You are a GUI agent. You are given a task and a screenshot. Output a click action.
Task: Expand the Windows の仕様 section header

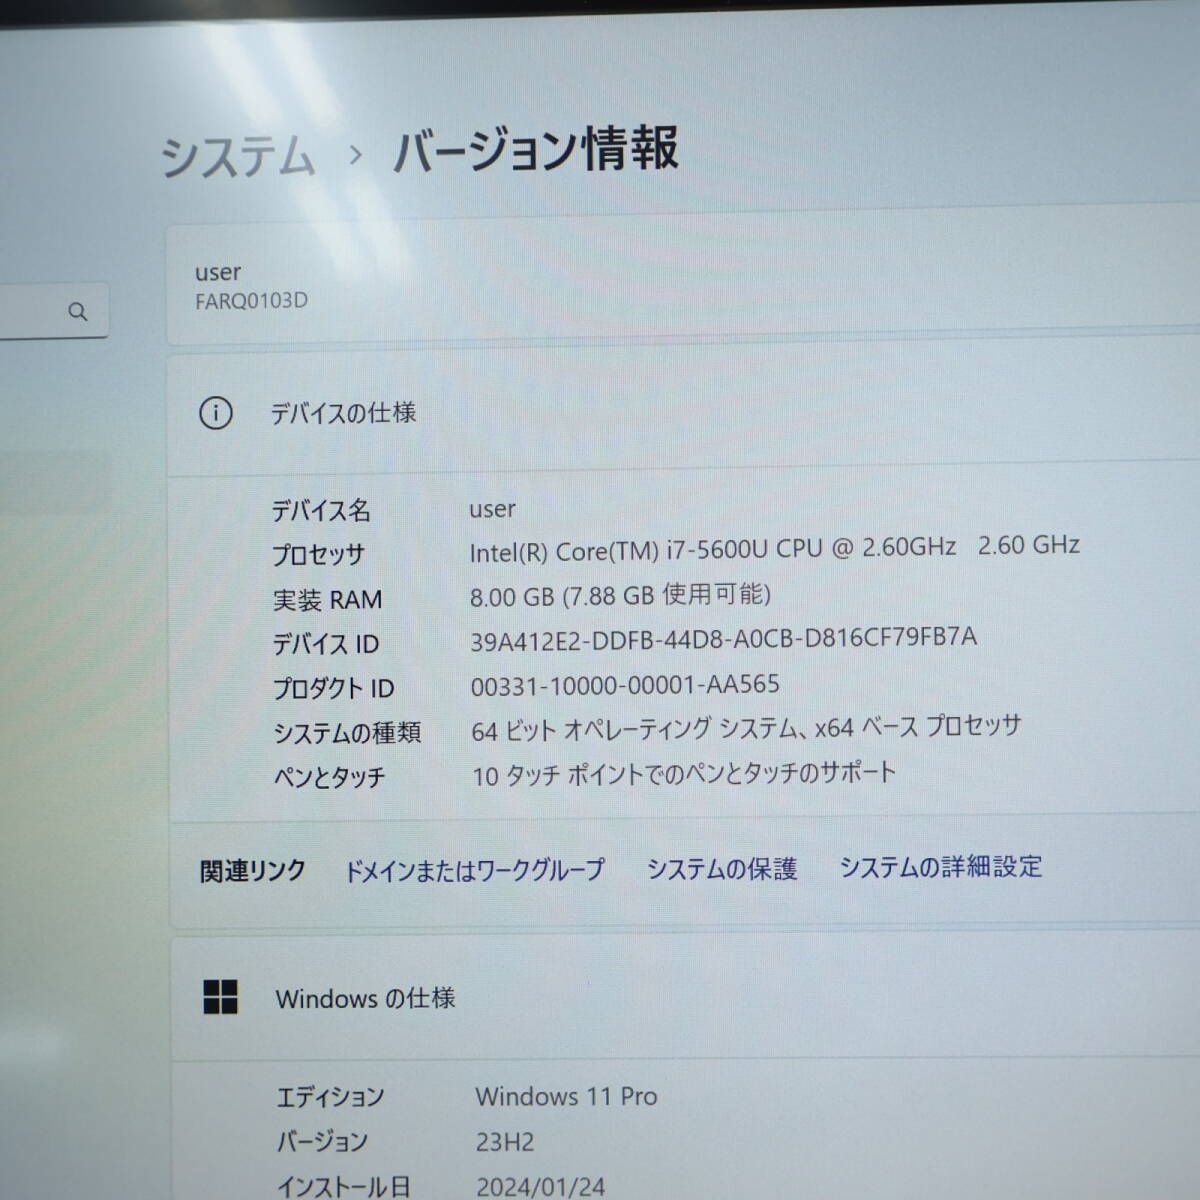pos(686,998)
